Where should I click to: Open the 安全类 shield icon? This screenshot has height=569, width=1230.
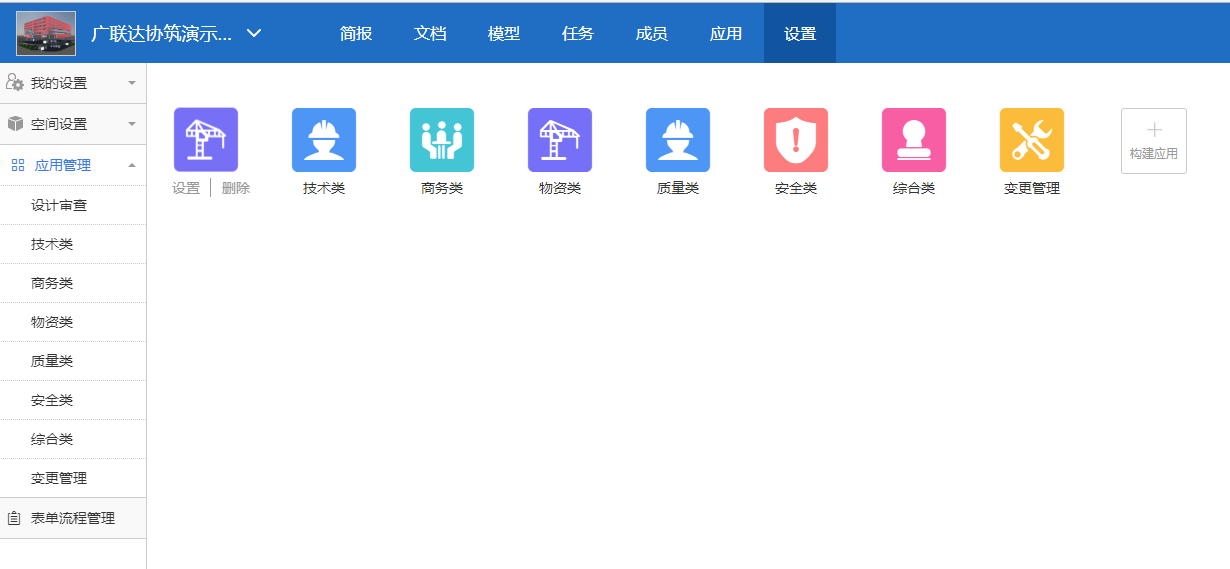coord(795,140)
